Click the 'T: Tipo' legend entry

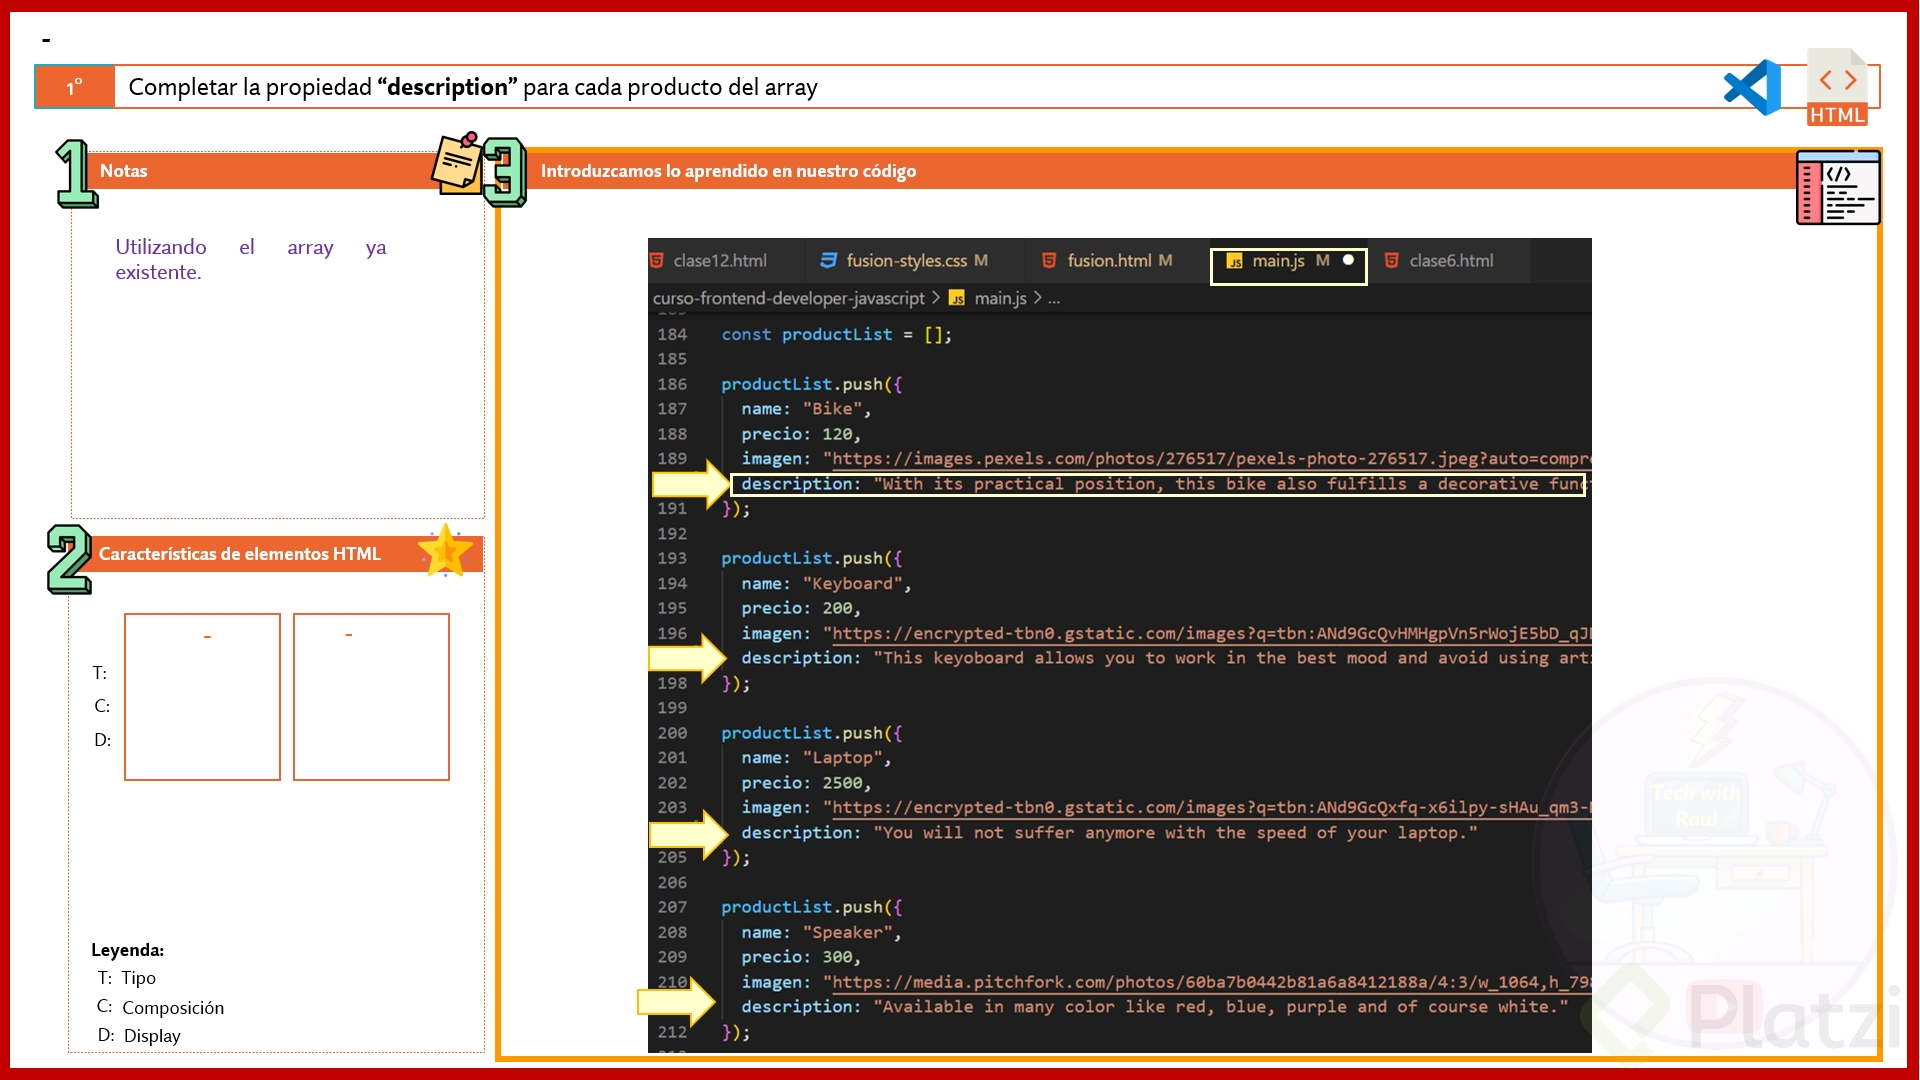[x=126, y=978]
